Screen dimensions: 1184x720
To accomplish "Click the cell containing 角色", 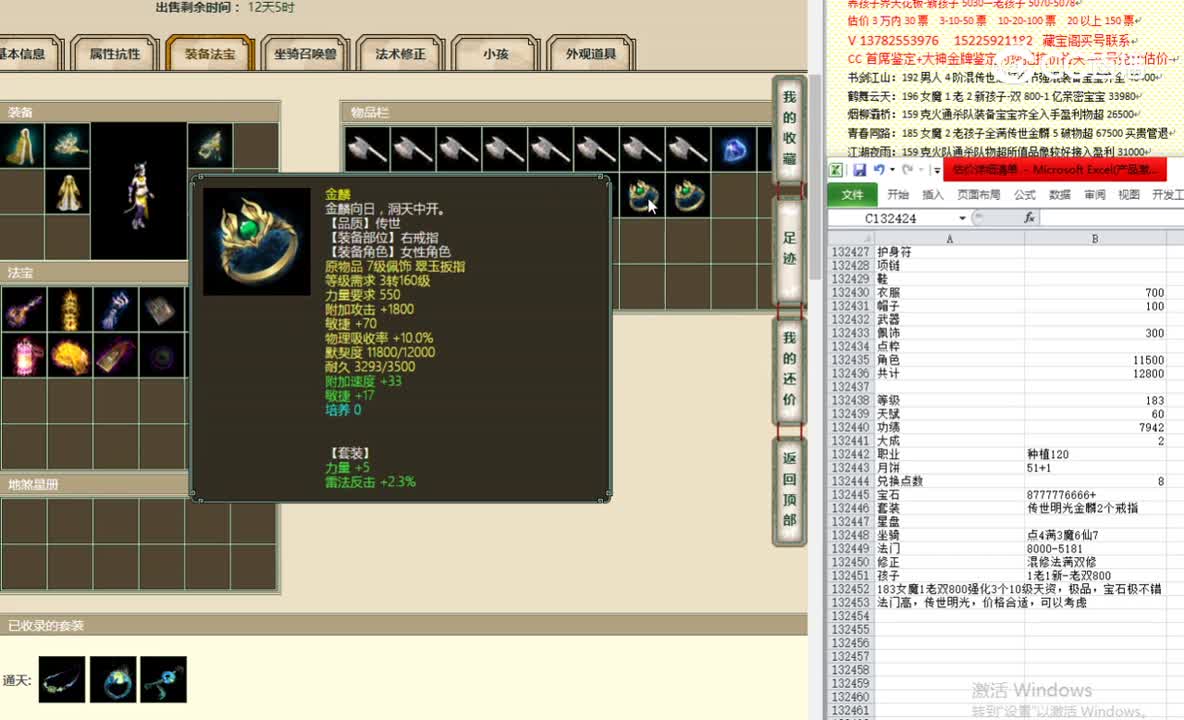I will point(949,360).
